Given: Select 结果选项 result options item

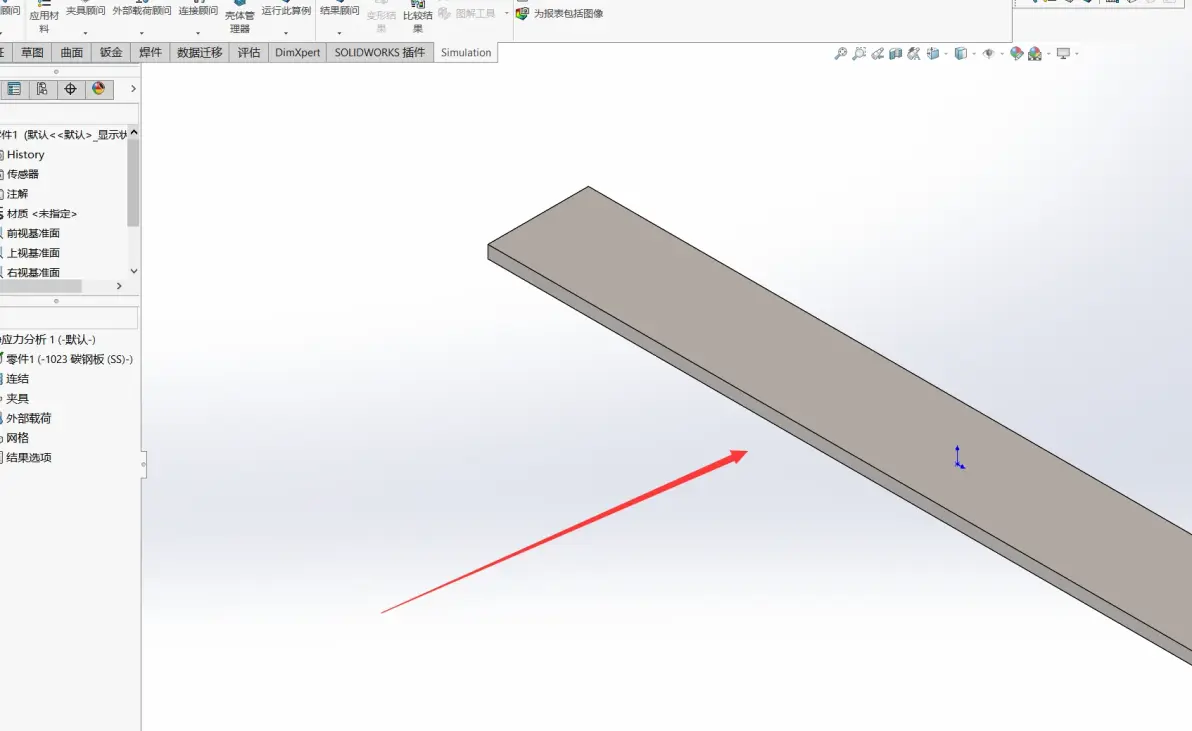Looking at the screenshot, I should (x=28, y=457).
